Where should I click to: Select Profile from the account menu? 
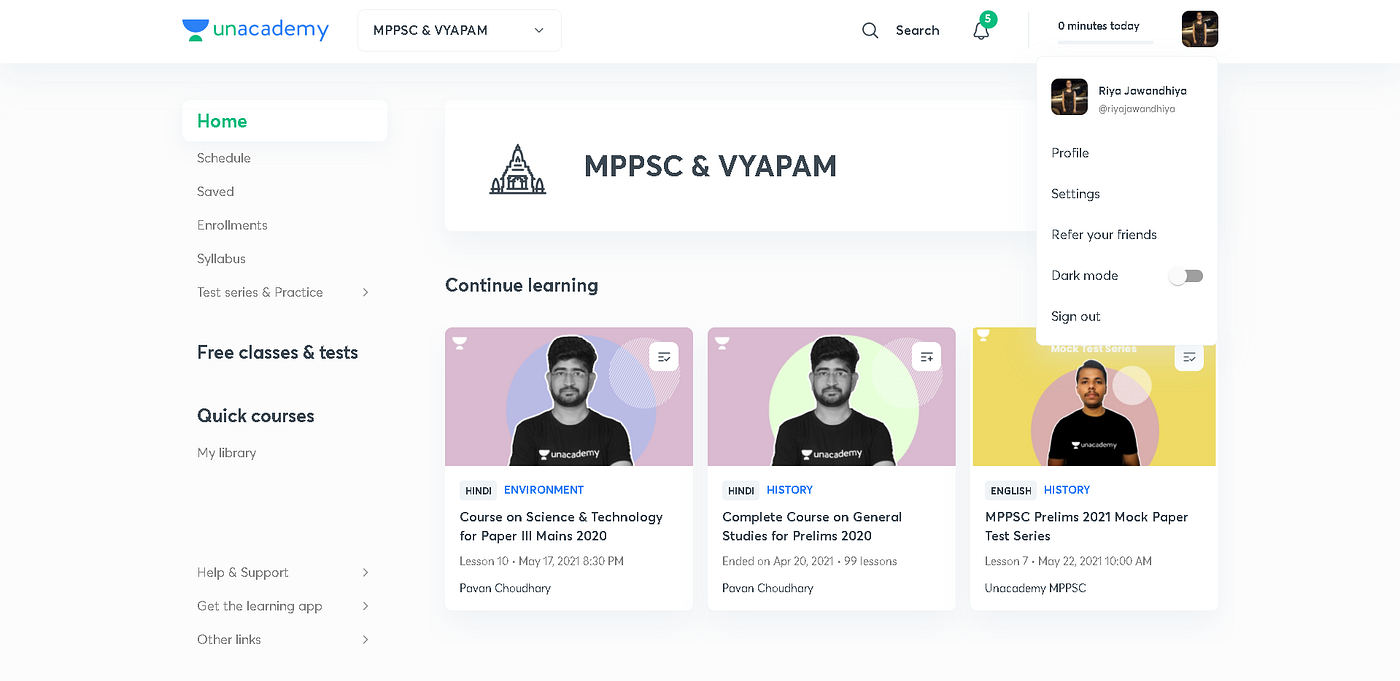point(1070,153)
